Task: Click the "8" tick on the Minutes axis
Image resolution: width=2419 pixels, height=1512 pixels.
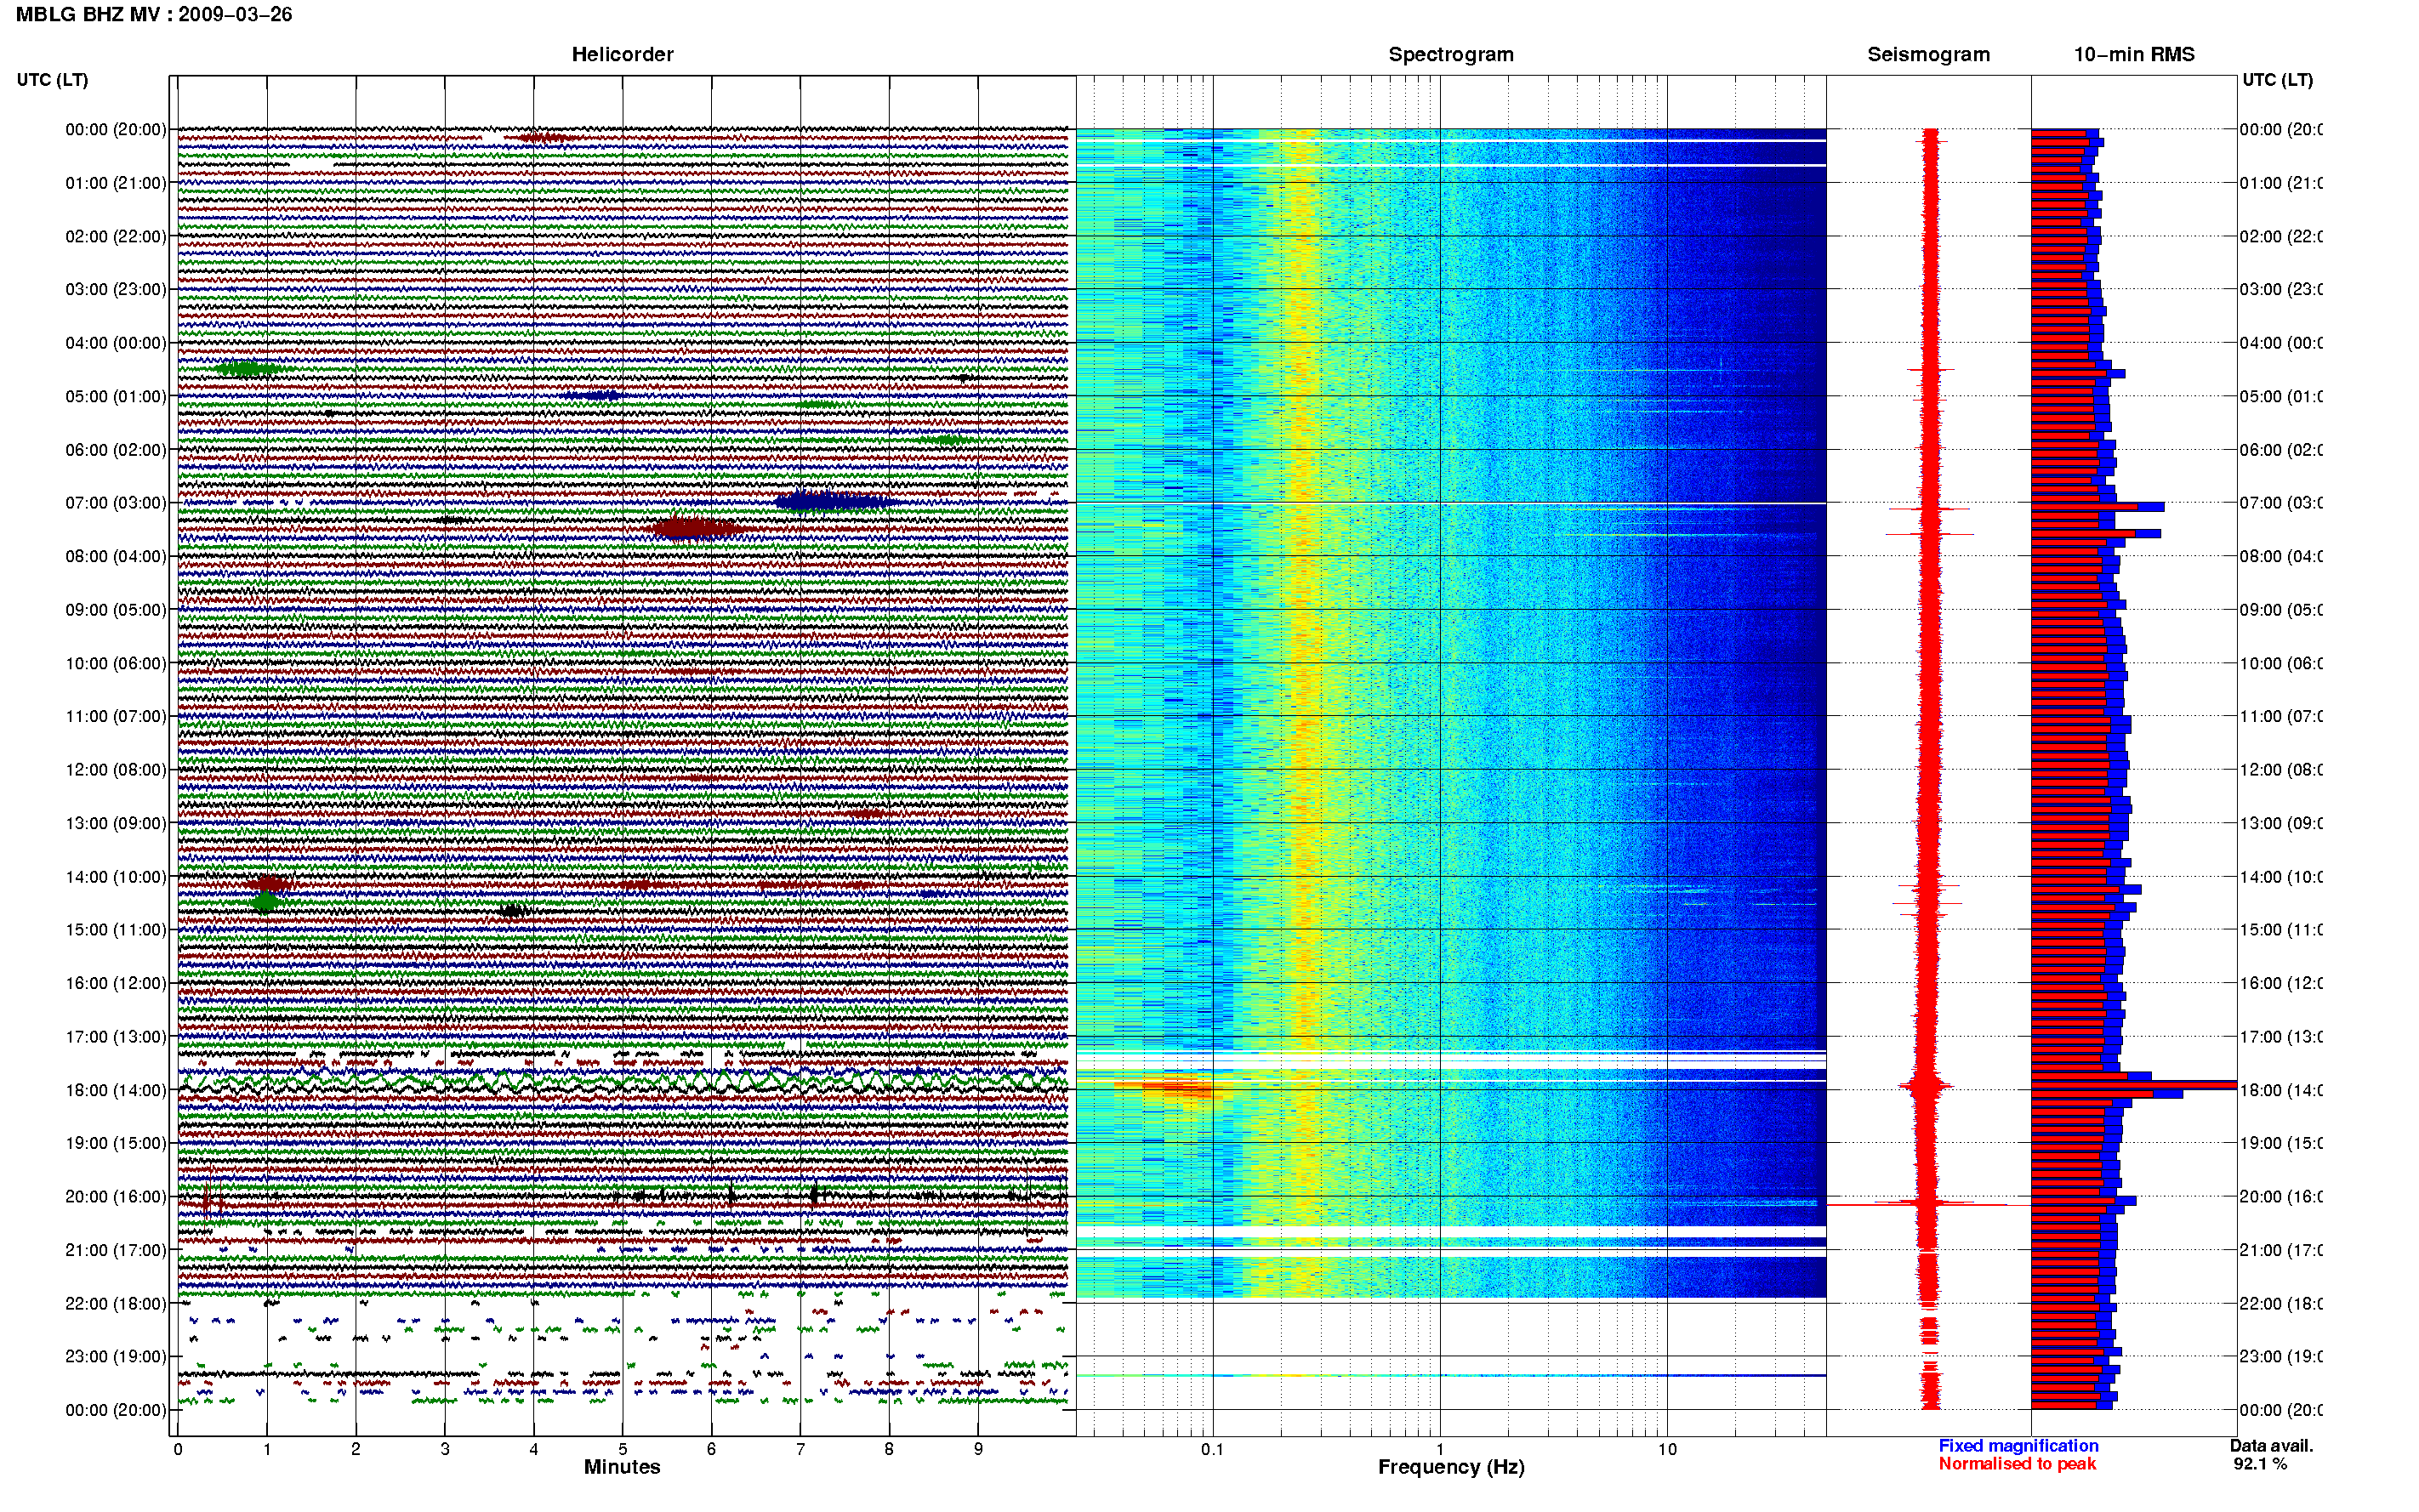Action: tap(889, 1449)
